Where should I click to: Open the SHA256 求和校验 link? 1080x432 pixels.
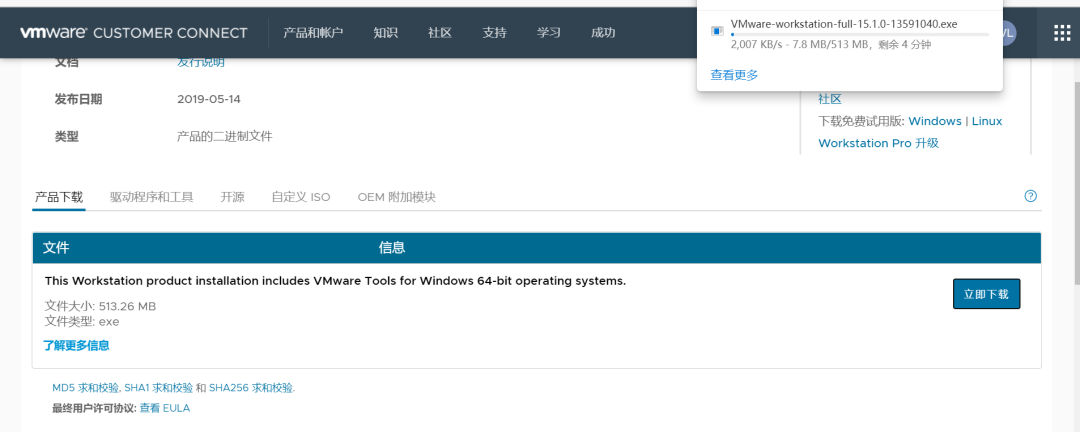251,388
